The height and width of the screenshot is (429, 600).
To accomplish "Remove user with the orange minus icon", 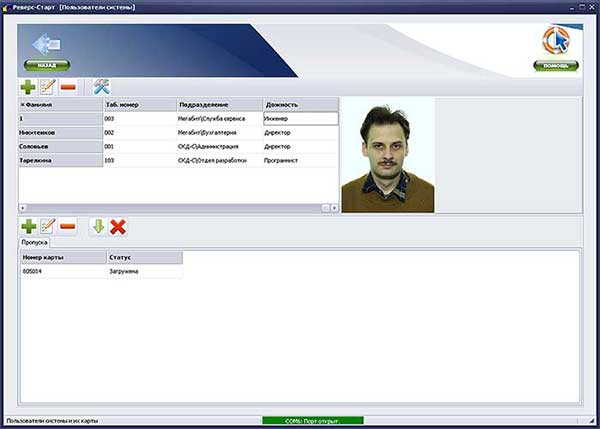I will pyautogui.click(x=68, y=87).
